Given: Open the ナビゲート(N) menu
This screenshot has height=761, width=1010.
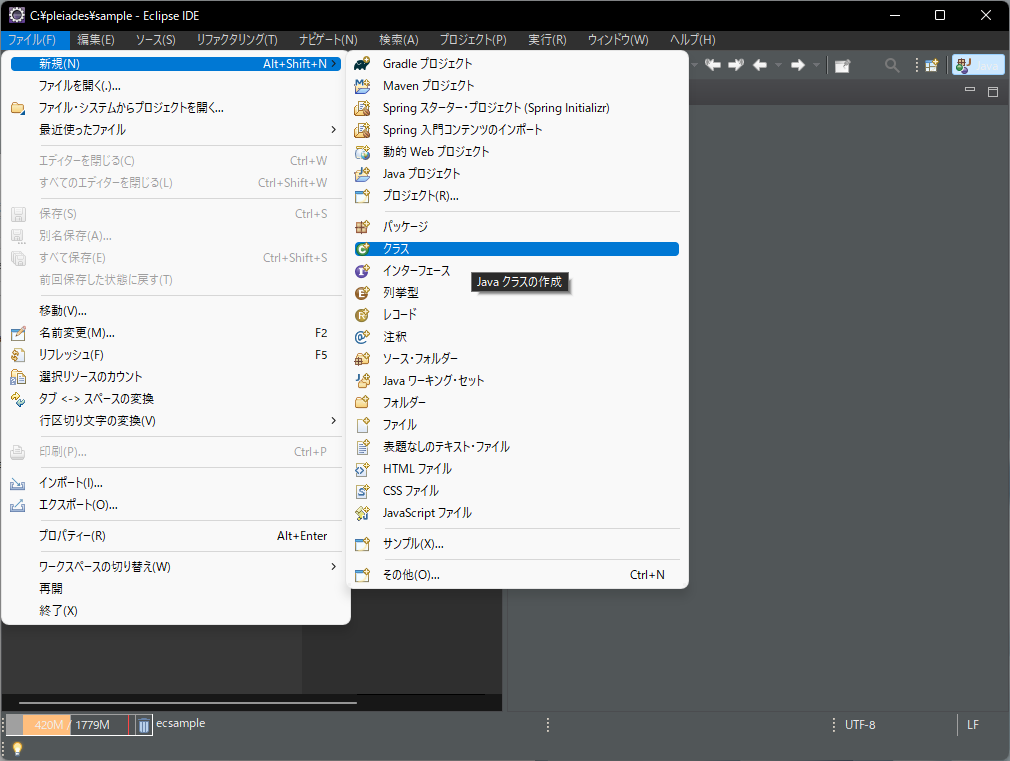Looking at the screenshot, I should (x=328, y=40).
